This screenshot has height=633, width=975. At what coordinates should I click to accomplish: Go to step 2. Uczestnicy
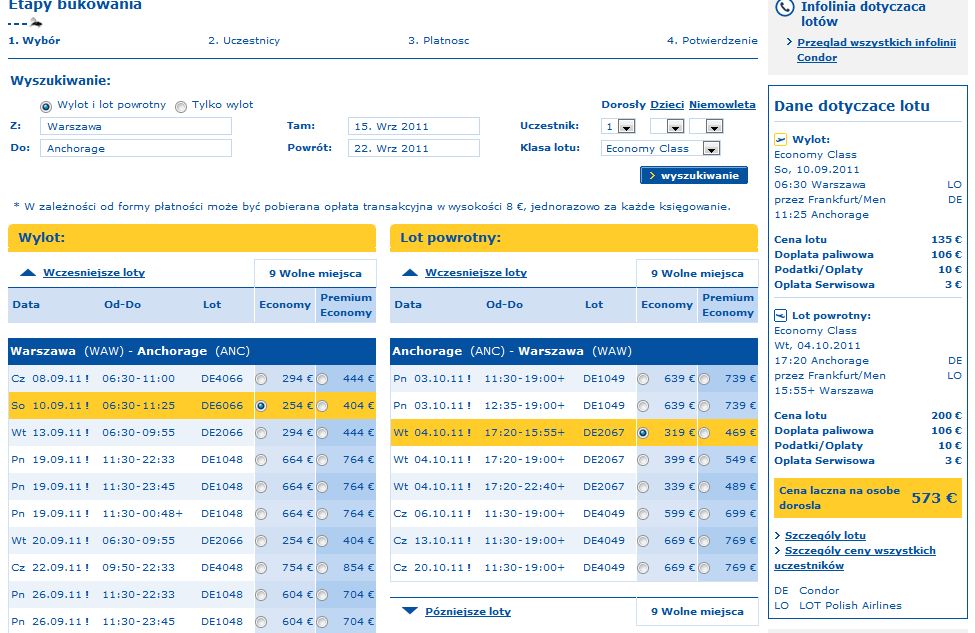tap(244, 40)
